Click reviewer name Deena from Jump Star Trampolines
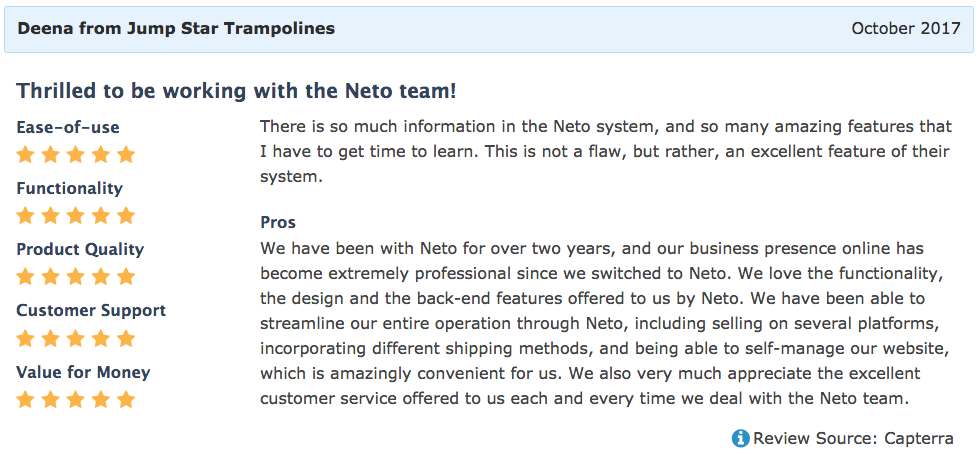Screen dimensions: 980x455 (x=176, y=29)
